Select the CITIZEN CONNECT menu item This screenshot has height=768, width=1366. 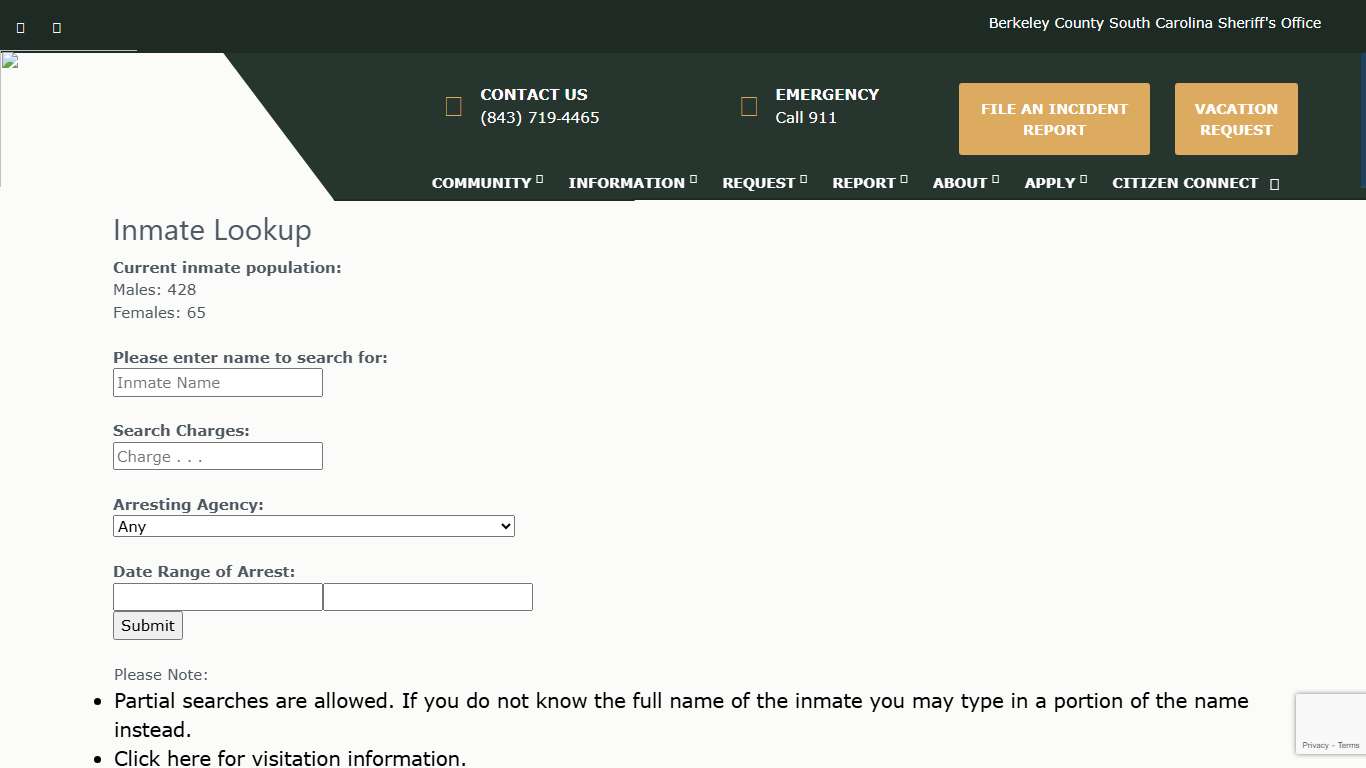[1185, 184]
